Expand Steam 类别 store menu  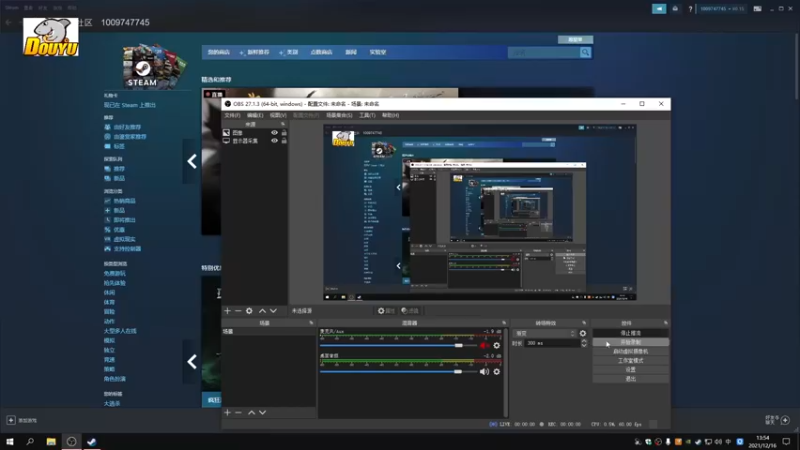click(x=289, y=52)
